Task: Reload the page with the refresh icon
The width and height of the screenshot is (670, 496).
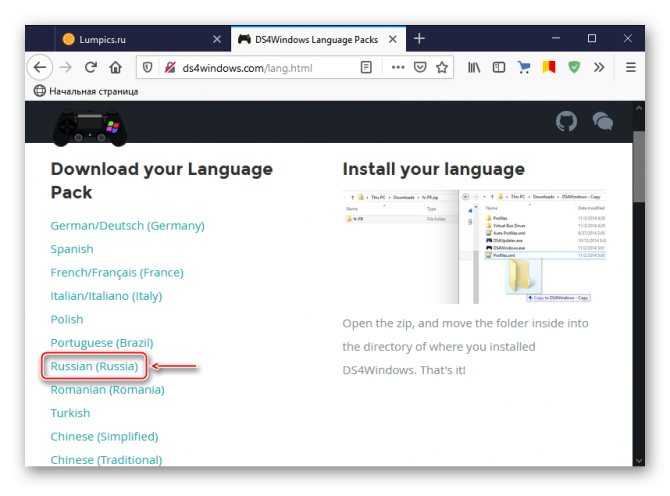Action: 91,67
